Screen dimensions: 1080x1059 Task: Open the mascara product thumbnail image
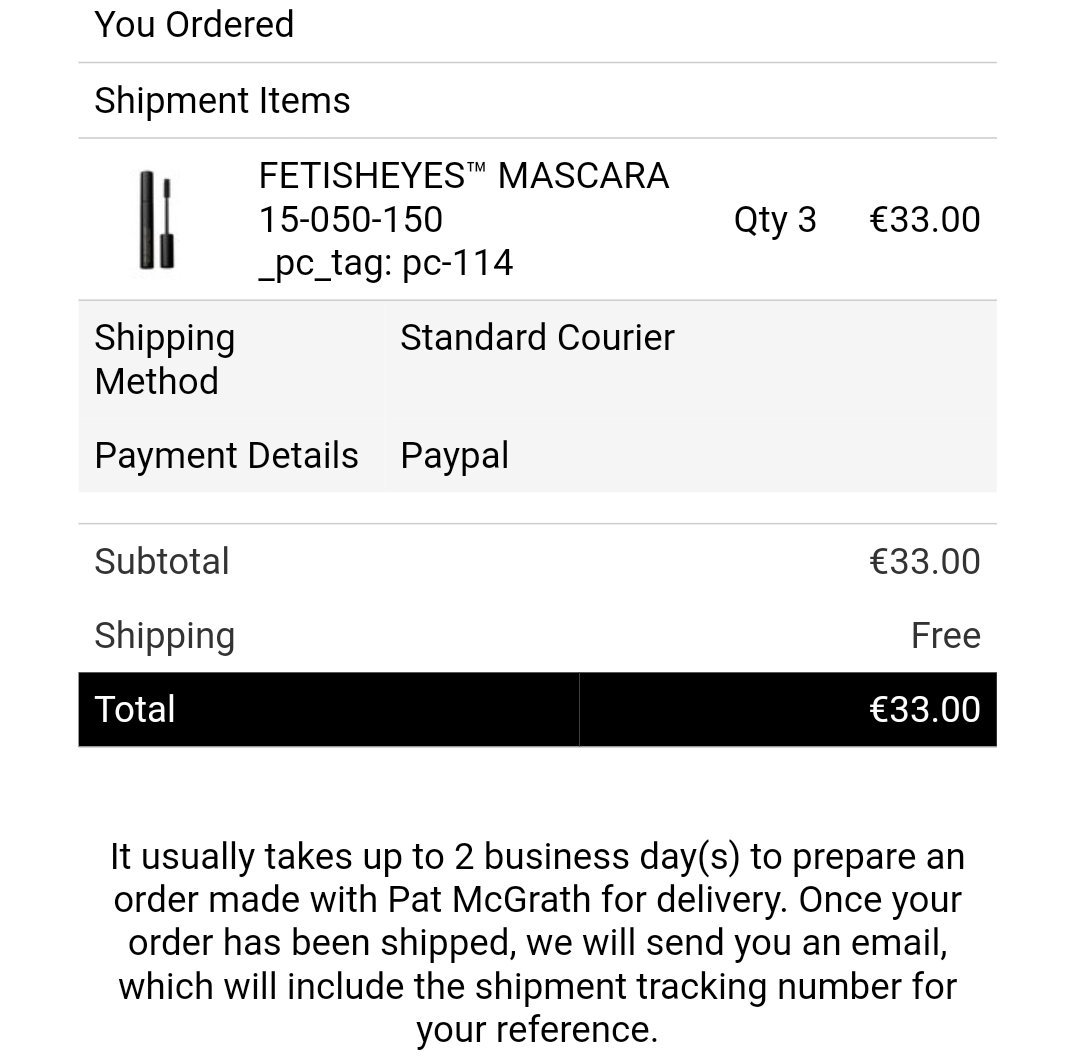pyautogui.click(x=156, y=220)
